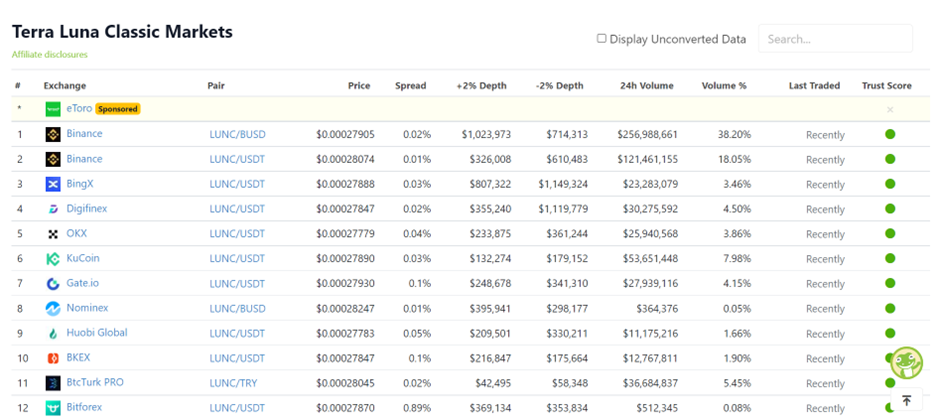Open the BingX exchange link
The image size is (940, 417).
tap(80, 183)
